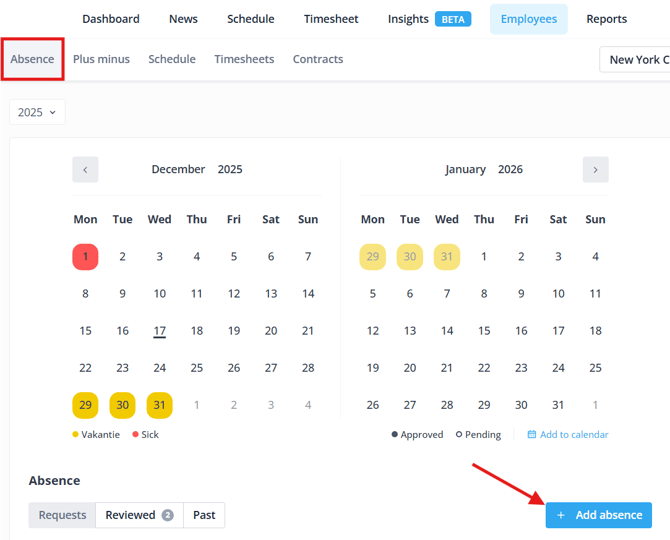Go to next month with right arrow
This screenshot has height=540, width=670.
(595, 170)
